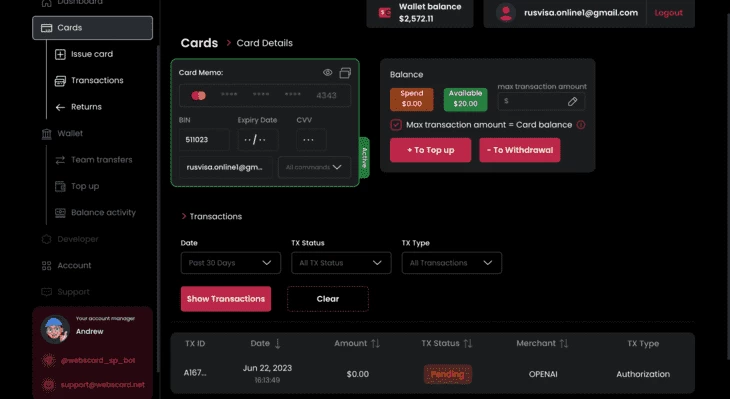Sort transactions by Date arrow icon
Screen dimensions: 730x399
(x=278, y=344)
